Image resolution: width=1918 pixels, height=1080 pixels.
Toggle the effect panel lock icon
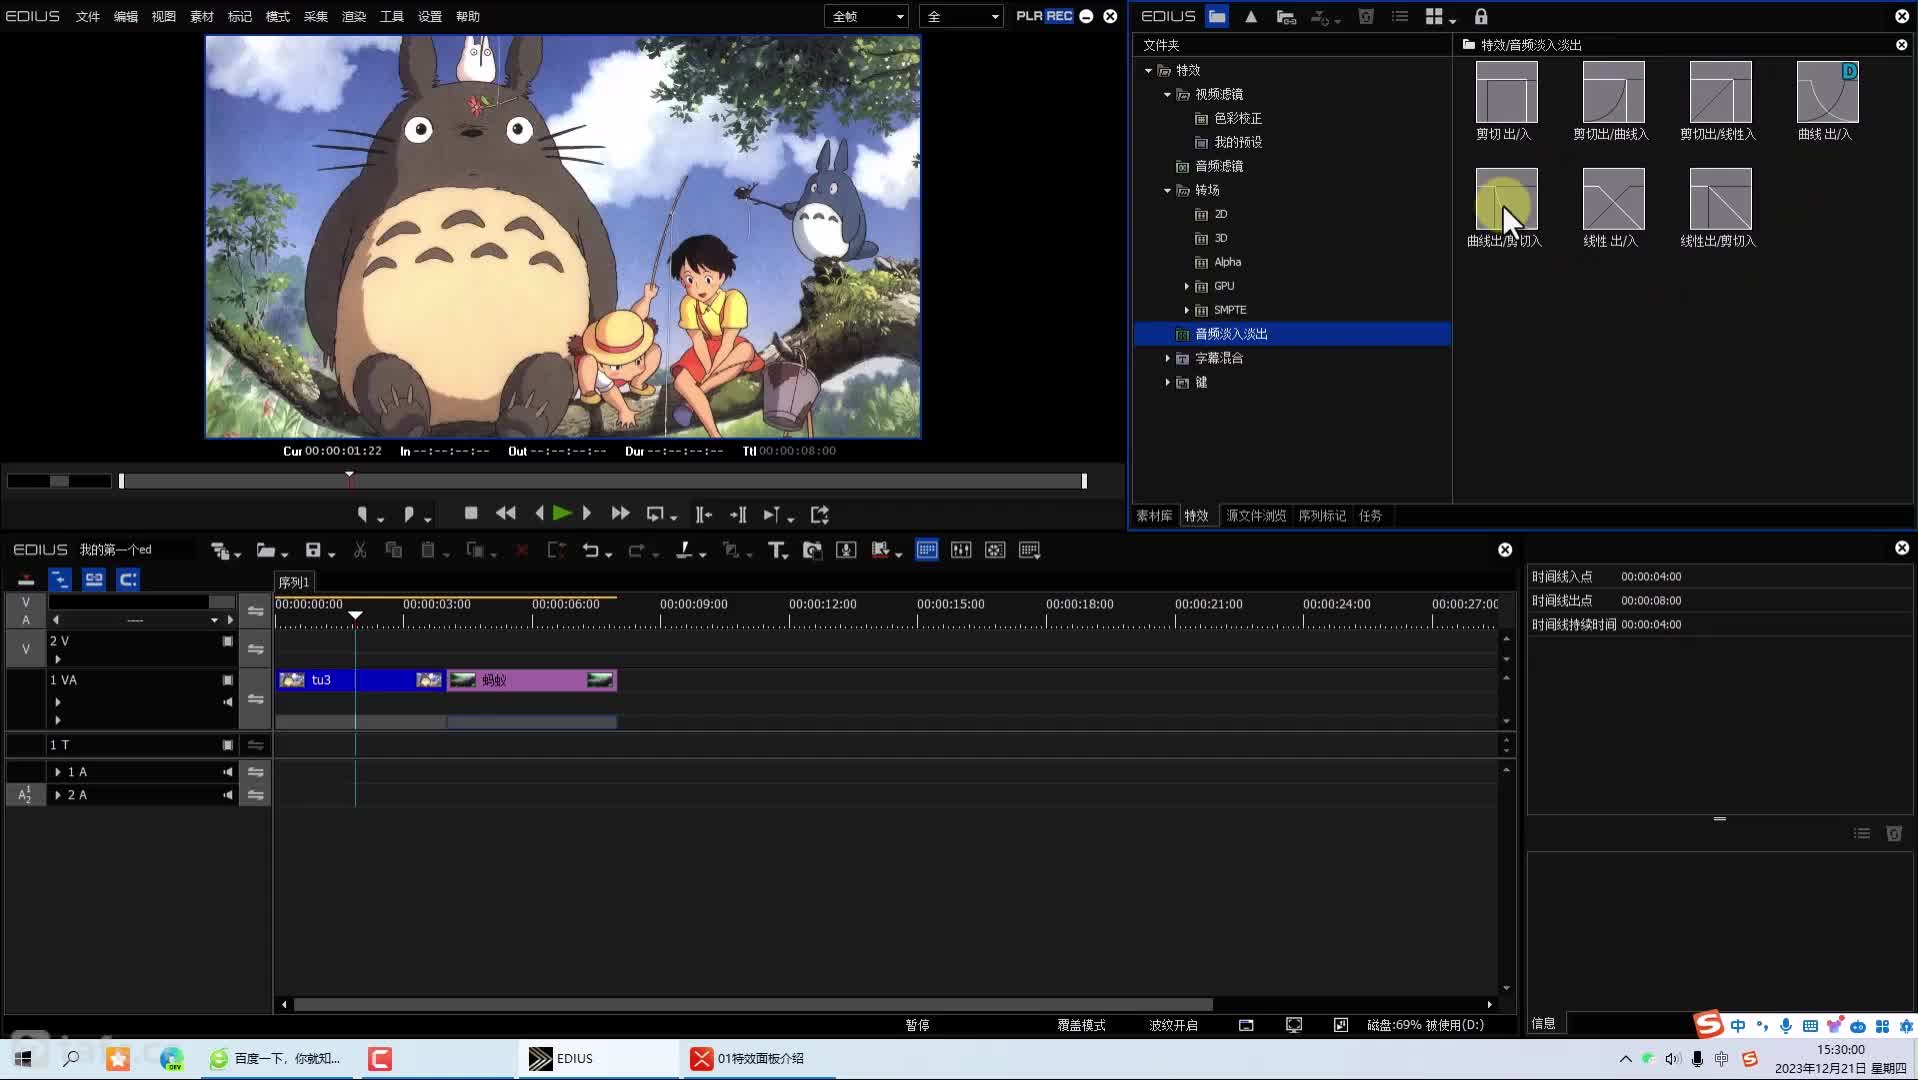click(1481, 16)
